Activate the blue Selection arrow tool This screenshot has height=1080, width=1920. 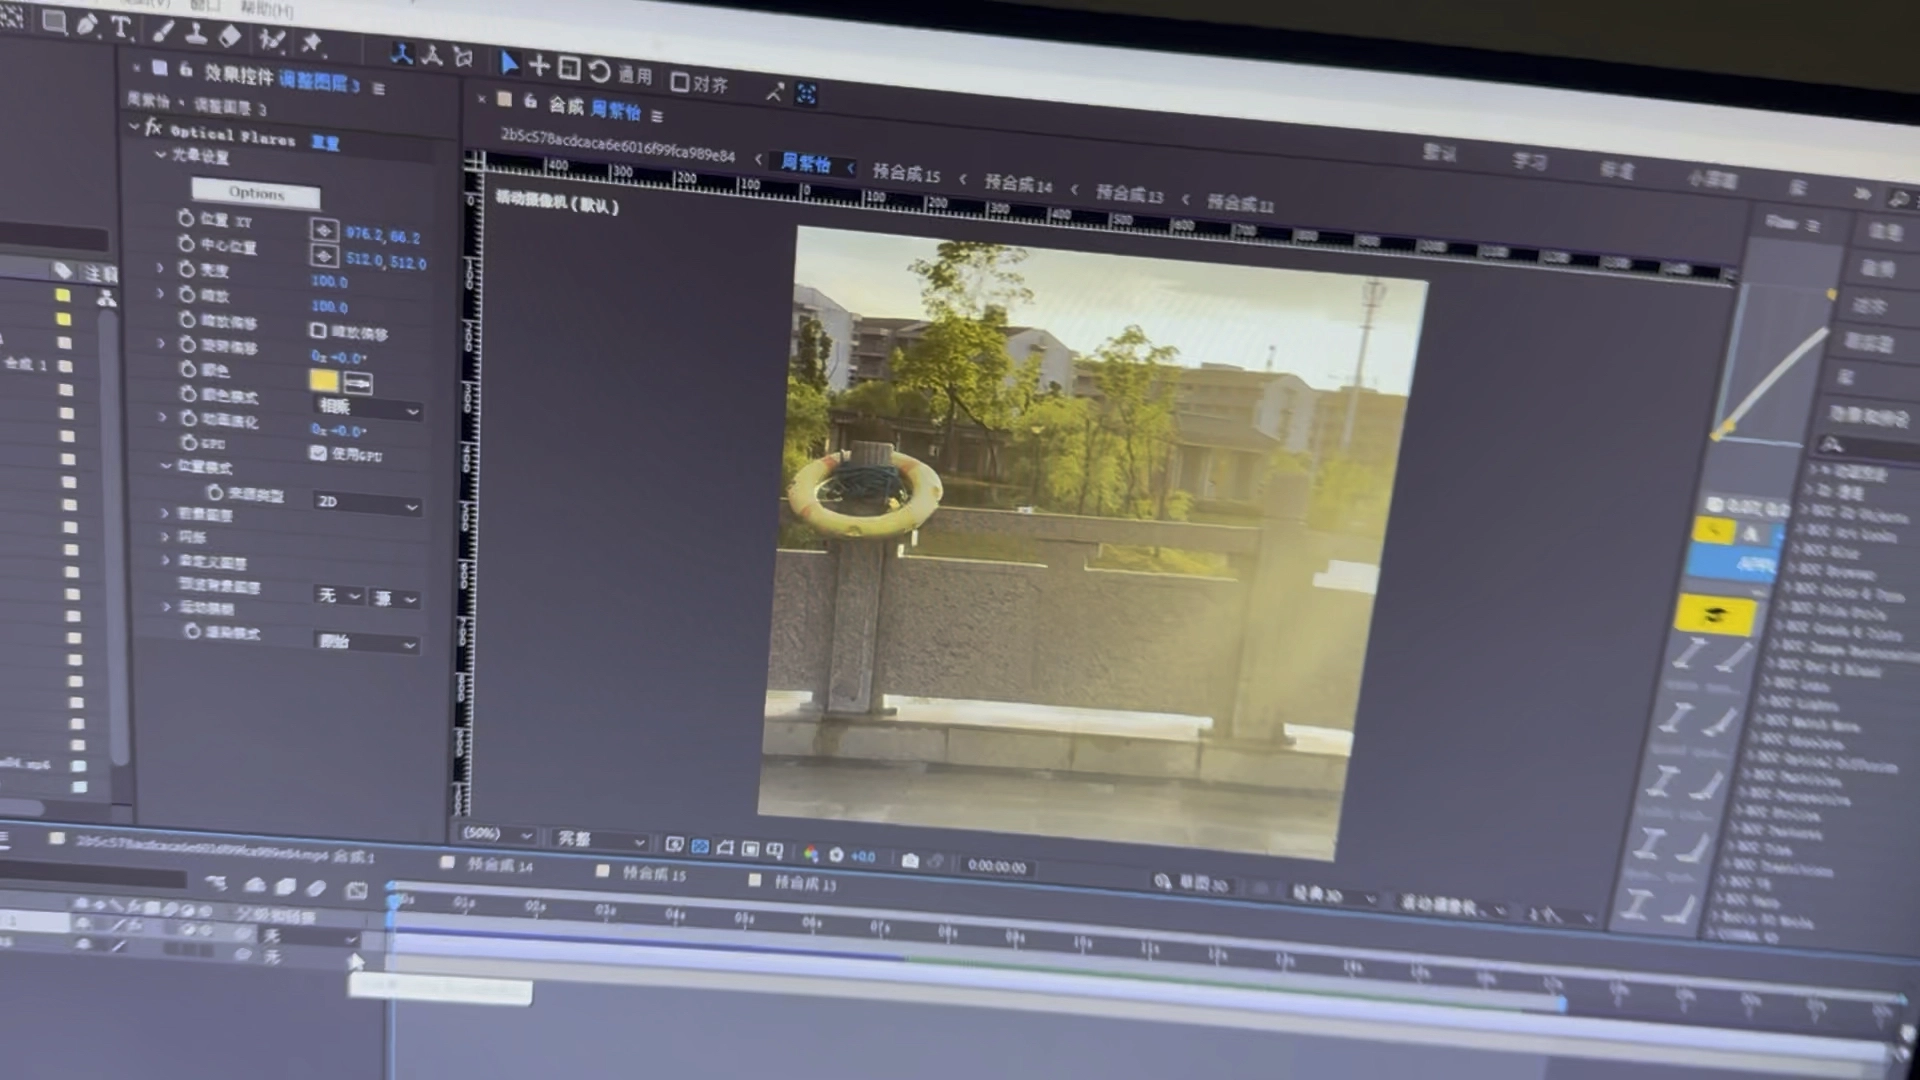[509, 64]
